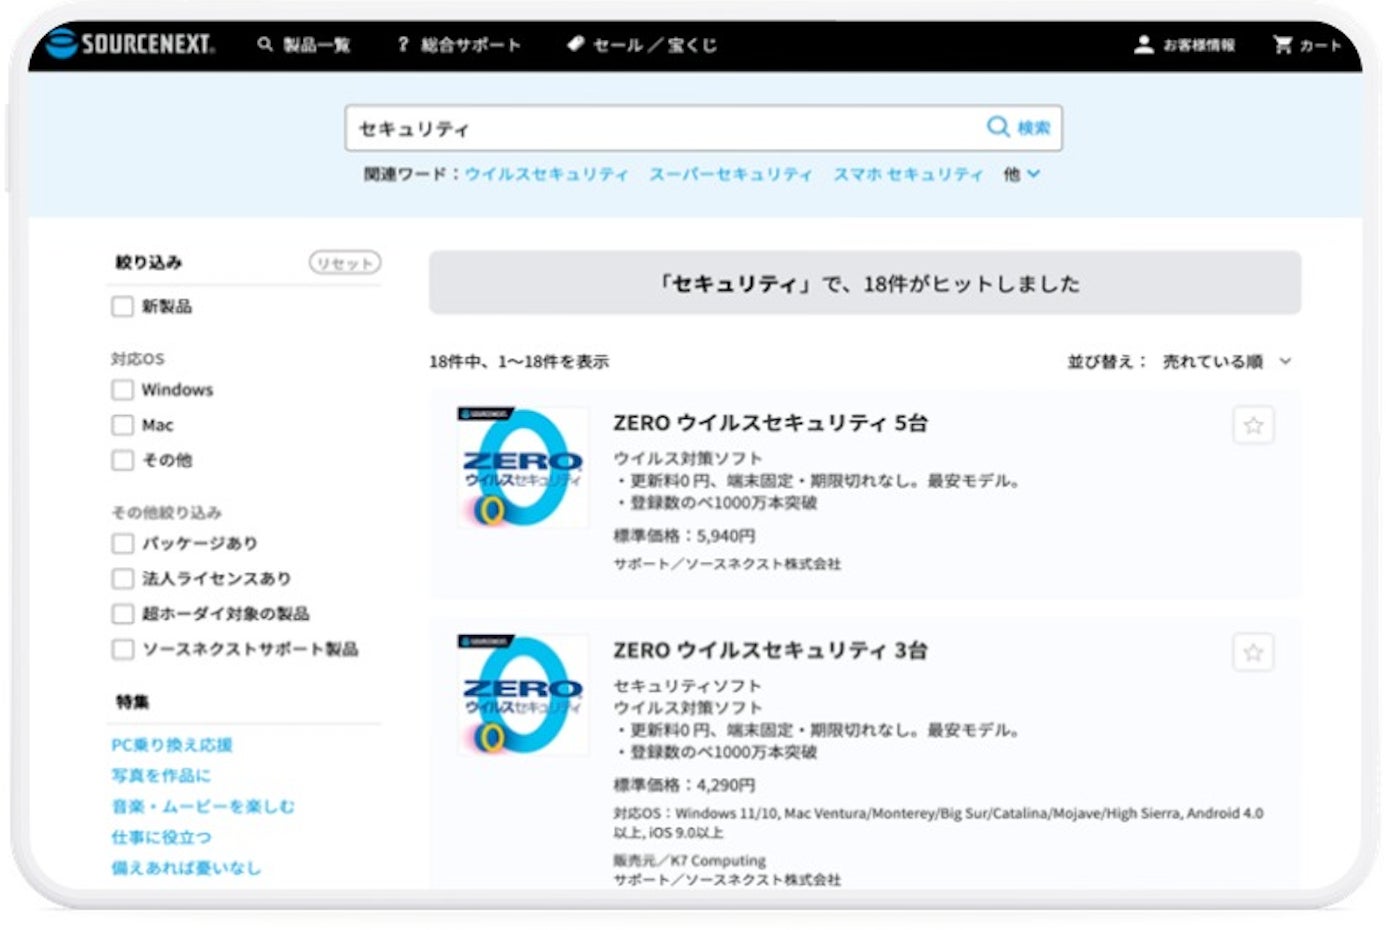Click the shopping cart icon
This screenshot has height=930, width=1386.
coord(1282,44)
